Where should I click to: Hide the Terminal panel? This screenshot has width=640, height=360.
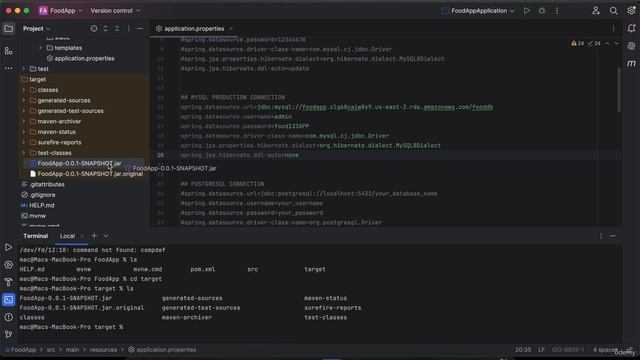[613, 236]
